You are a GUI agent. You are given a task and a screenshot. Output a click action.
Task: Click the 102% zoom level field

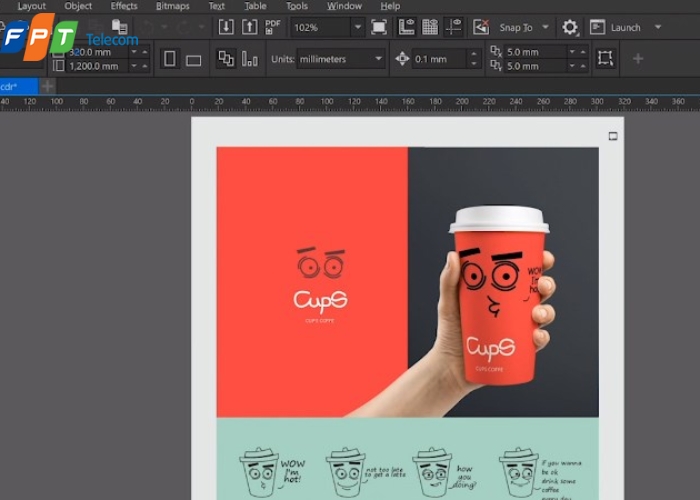(320, 28)
